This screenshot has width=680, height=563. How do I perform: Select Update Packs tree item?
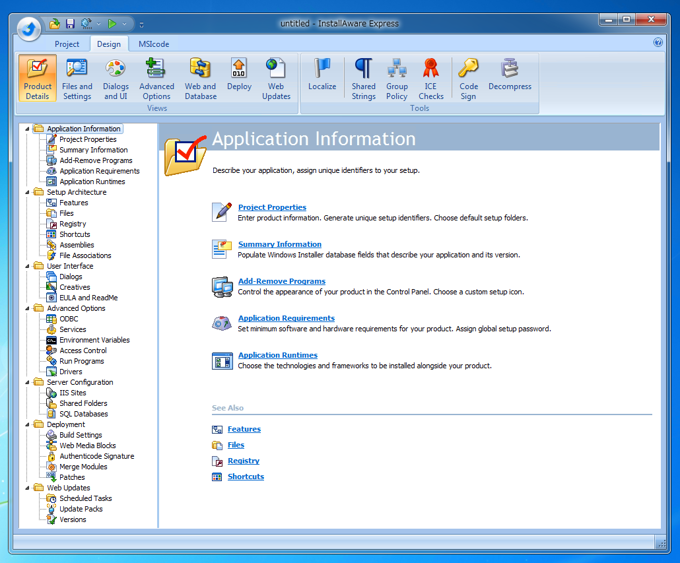[x=81, y=509]
